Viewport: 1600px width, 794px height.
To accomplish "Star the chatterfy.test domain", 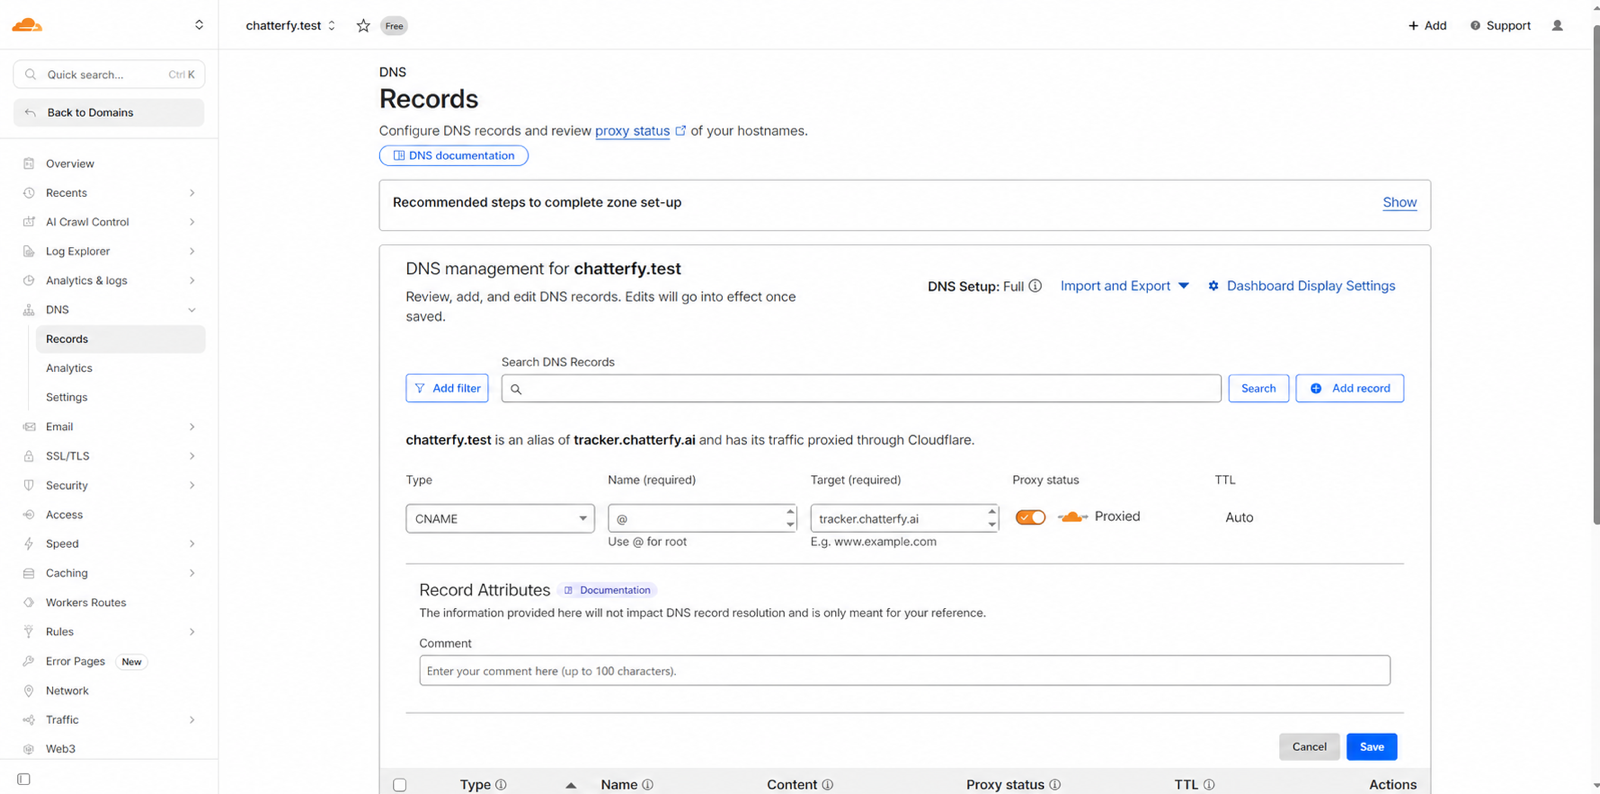I will click(363, 26).
